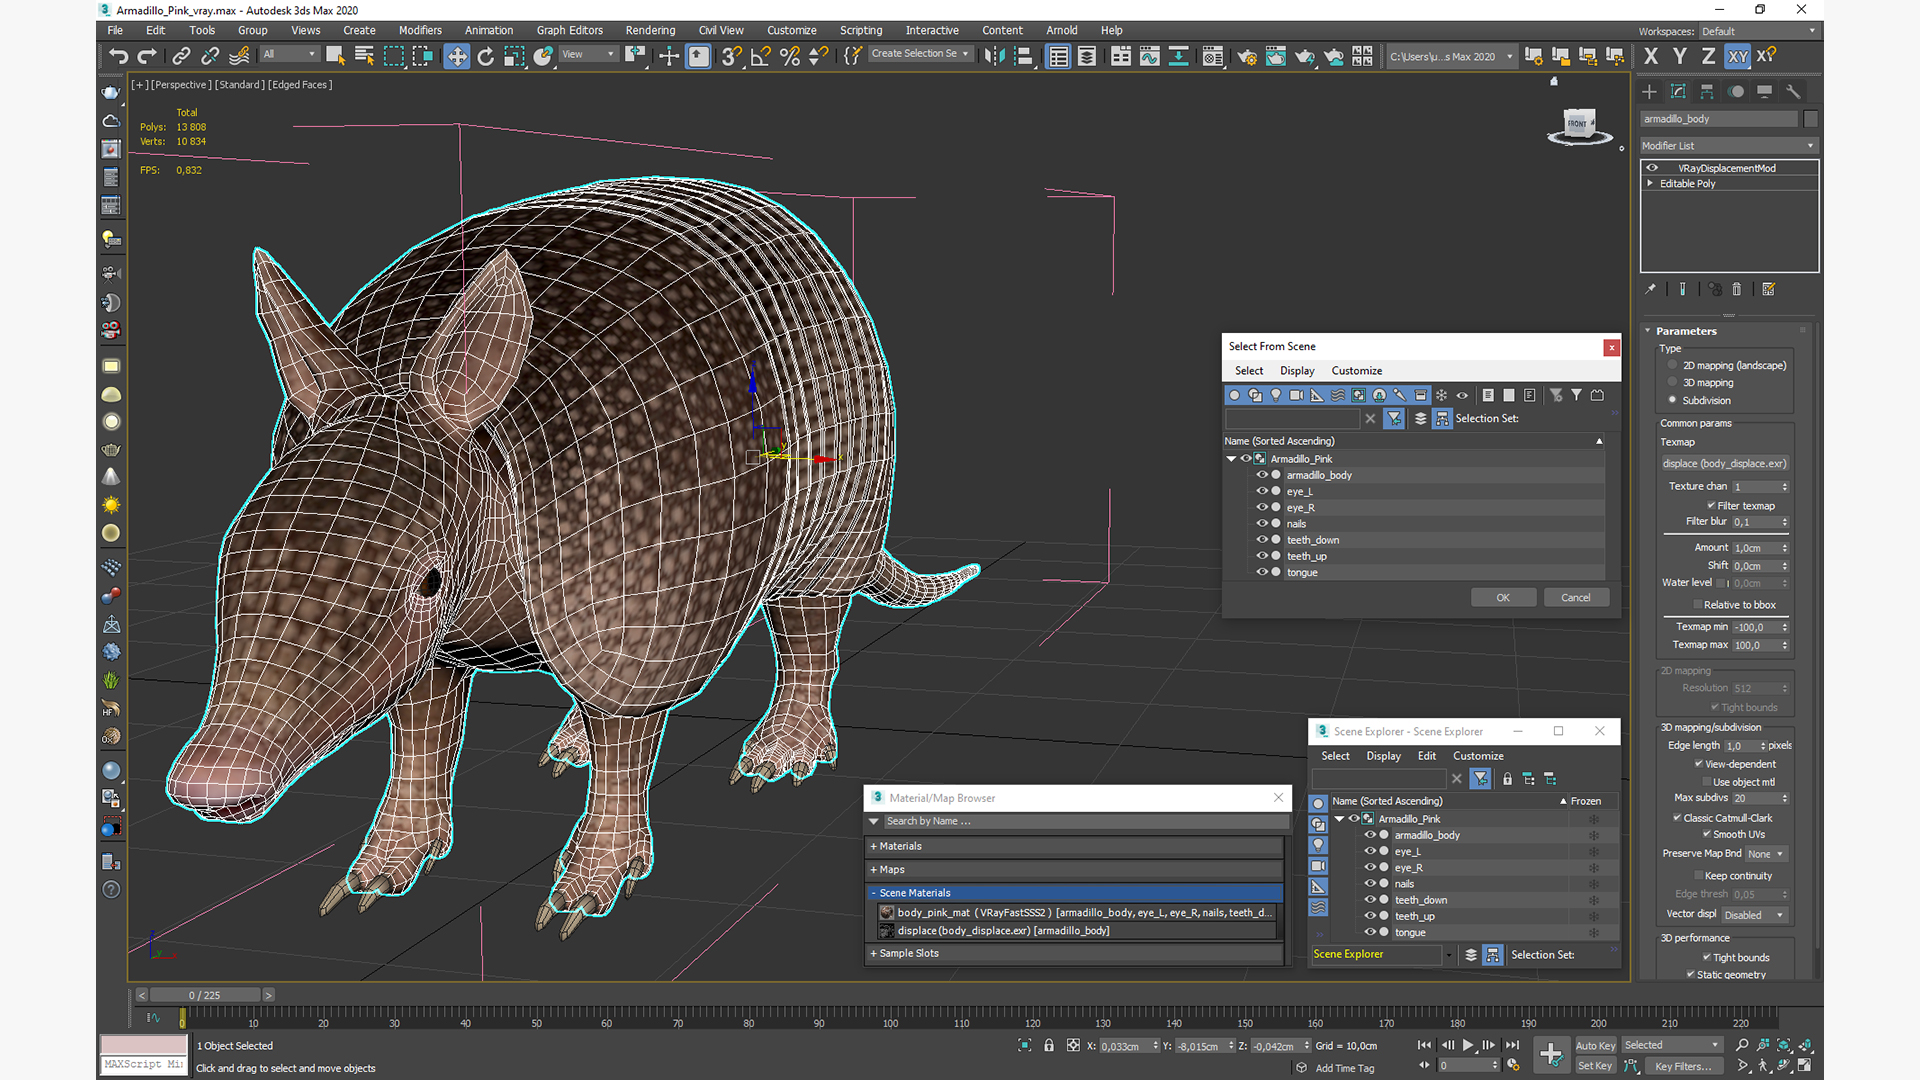Click the Angle Snap toggle icon
The height and width of the screenshot is (1080, 1920).
pos(760,57)
